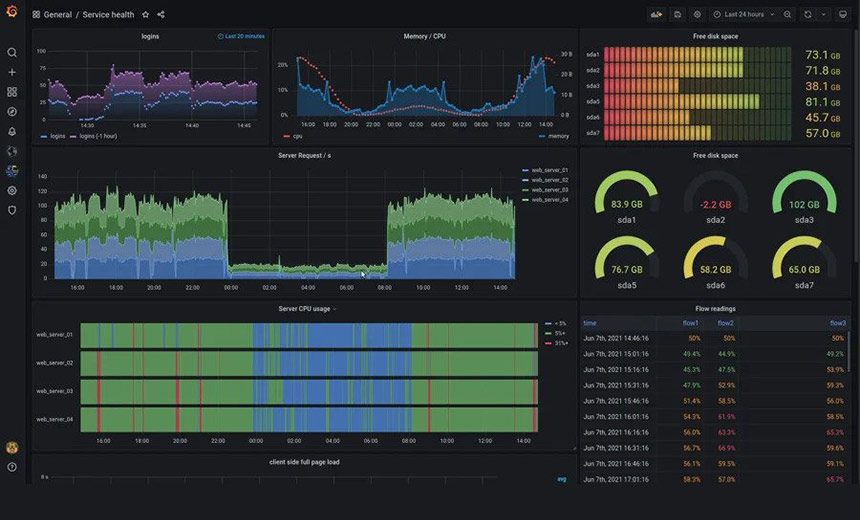
Task: Click the Last 20 minutes time override label
Action: tap(245, 36)
